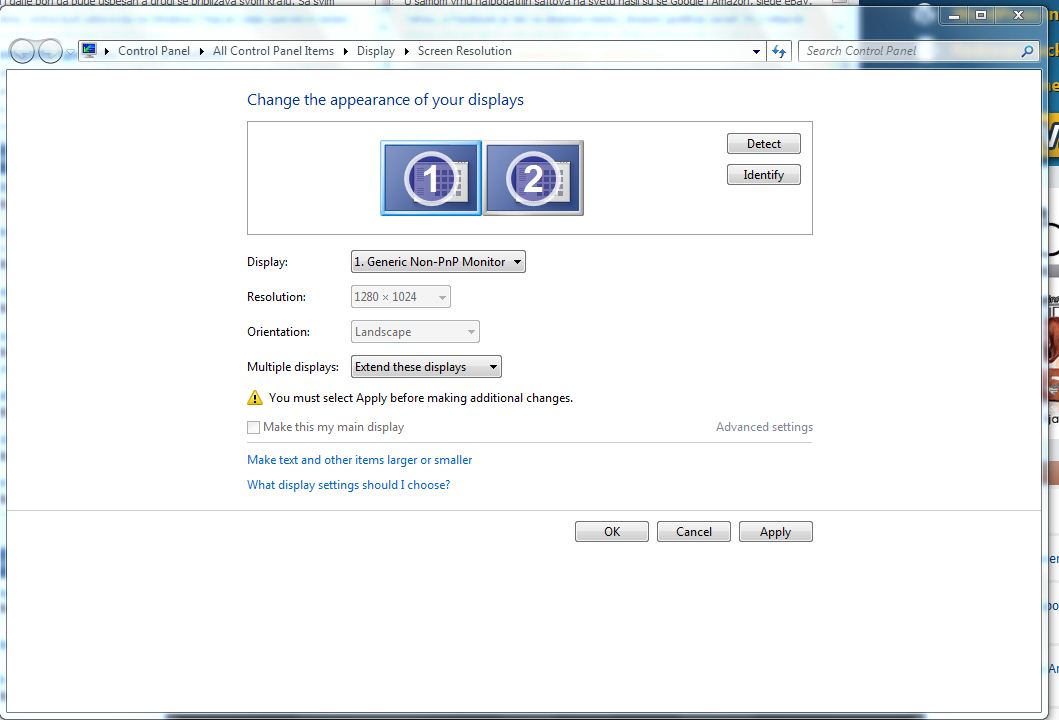Minimize the Screen Resolution window
Image resolution: width=1059 pixels, height=720 pixels.
click(954, 15)
